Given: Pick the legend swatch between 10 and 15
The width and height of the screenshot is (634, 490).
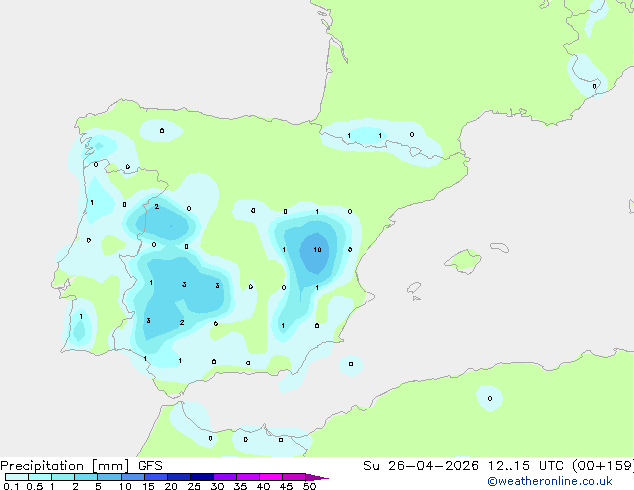Looking at the screenshot, I should [x=132, y=477].
